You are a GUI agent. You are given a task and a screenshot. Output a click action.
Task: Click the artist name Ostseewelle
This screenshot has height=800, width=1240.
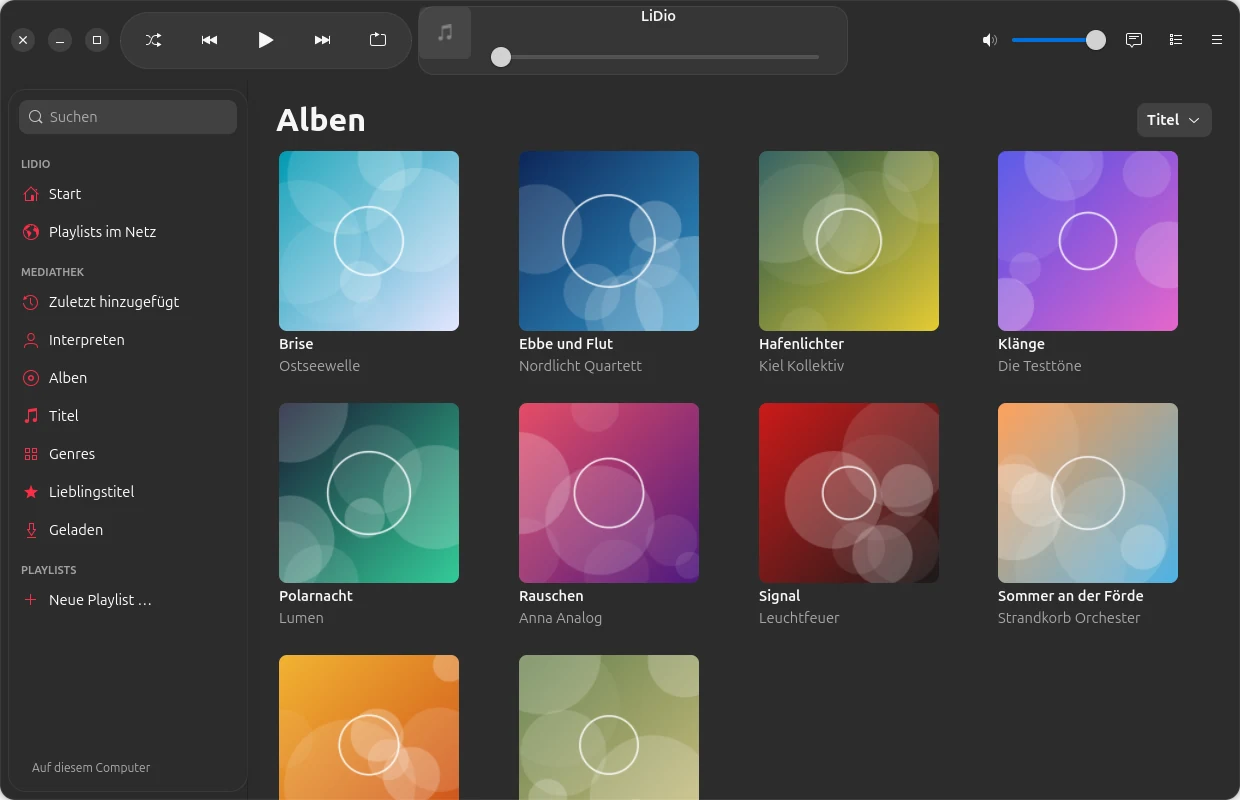319,366
